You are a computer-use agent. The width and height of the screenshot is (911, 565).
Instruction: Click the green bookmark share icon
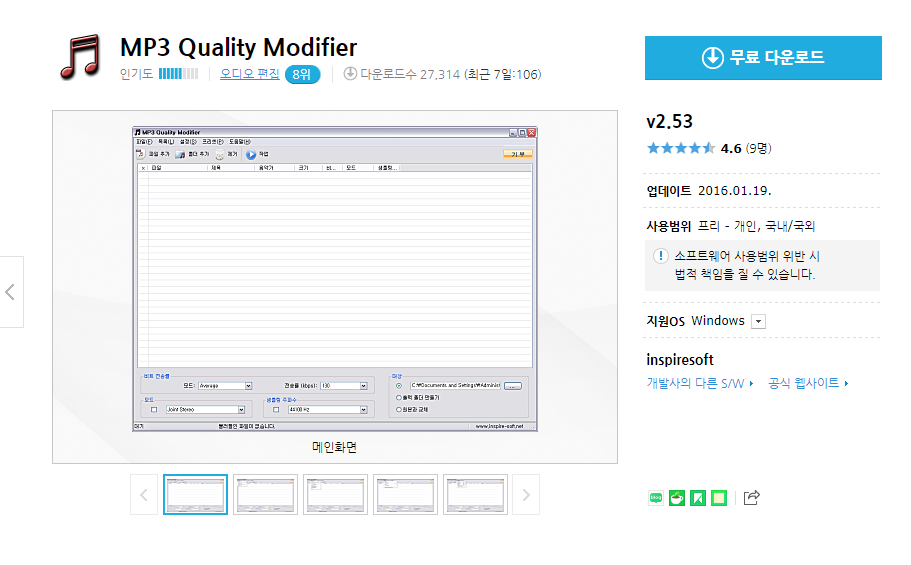coord(698,498)
